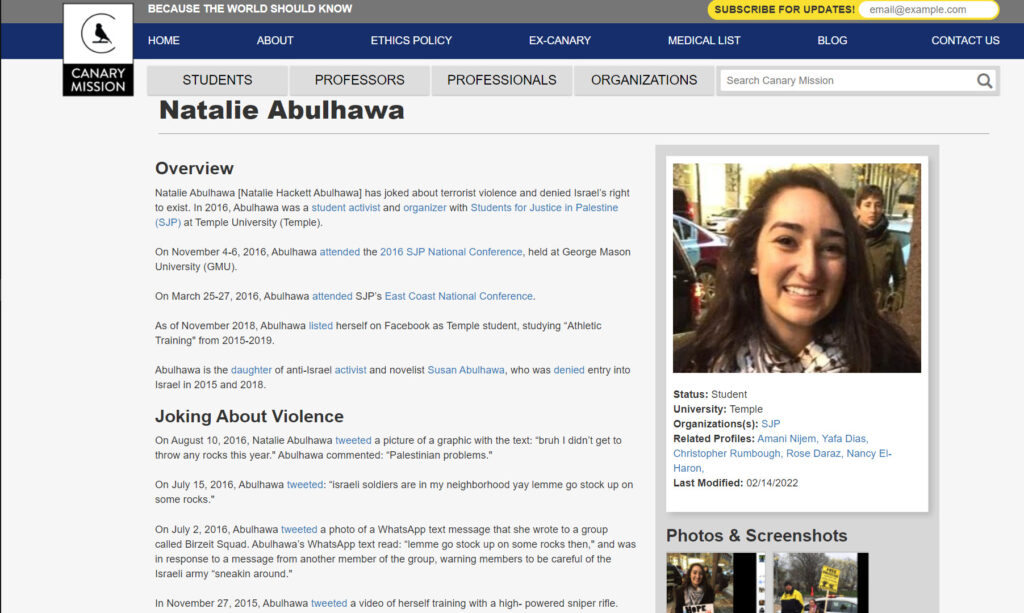The height and width of the screenshot is (613, 1024).
Task: Click 'Because the World Should Know' tagline
Action: click(249, 9)
